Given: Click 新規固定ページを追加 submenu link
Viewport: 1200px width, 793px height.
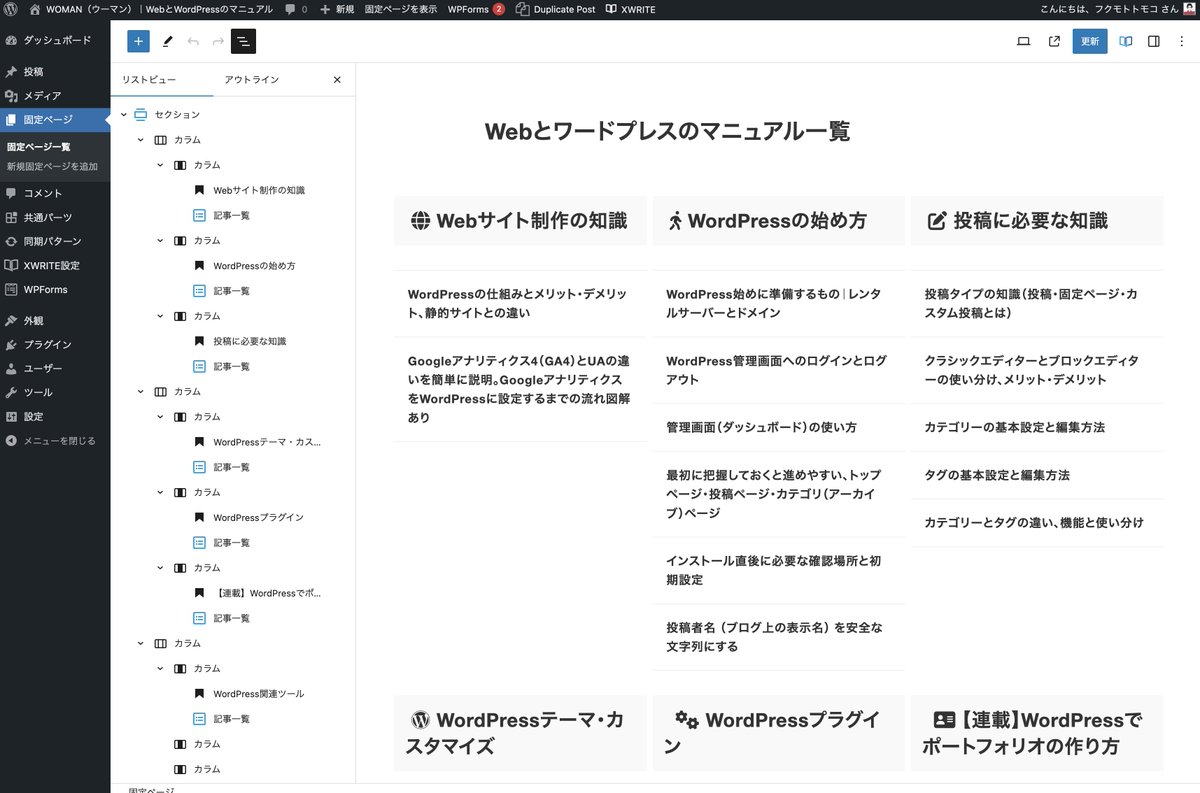Looking at the screenshot, I should (53, 166).
